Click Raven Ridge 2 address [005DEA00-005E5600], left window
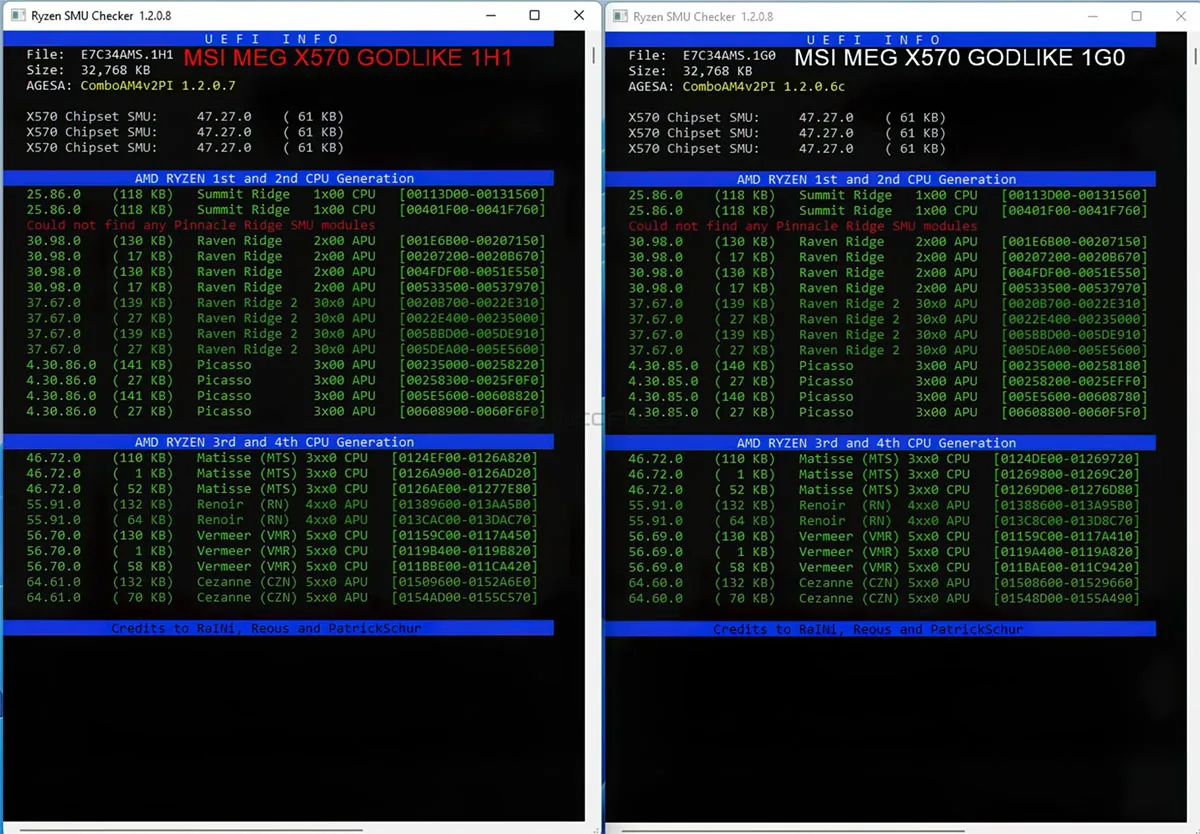Screen dimensions: 1200x834 coord(472,349)
